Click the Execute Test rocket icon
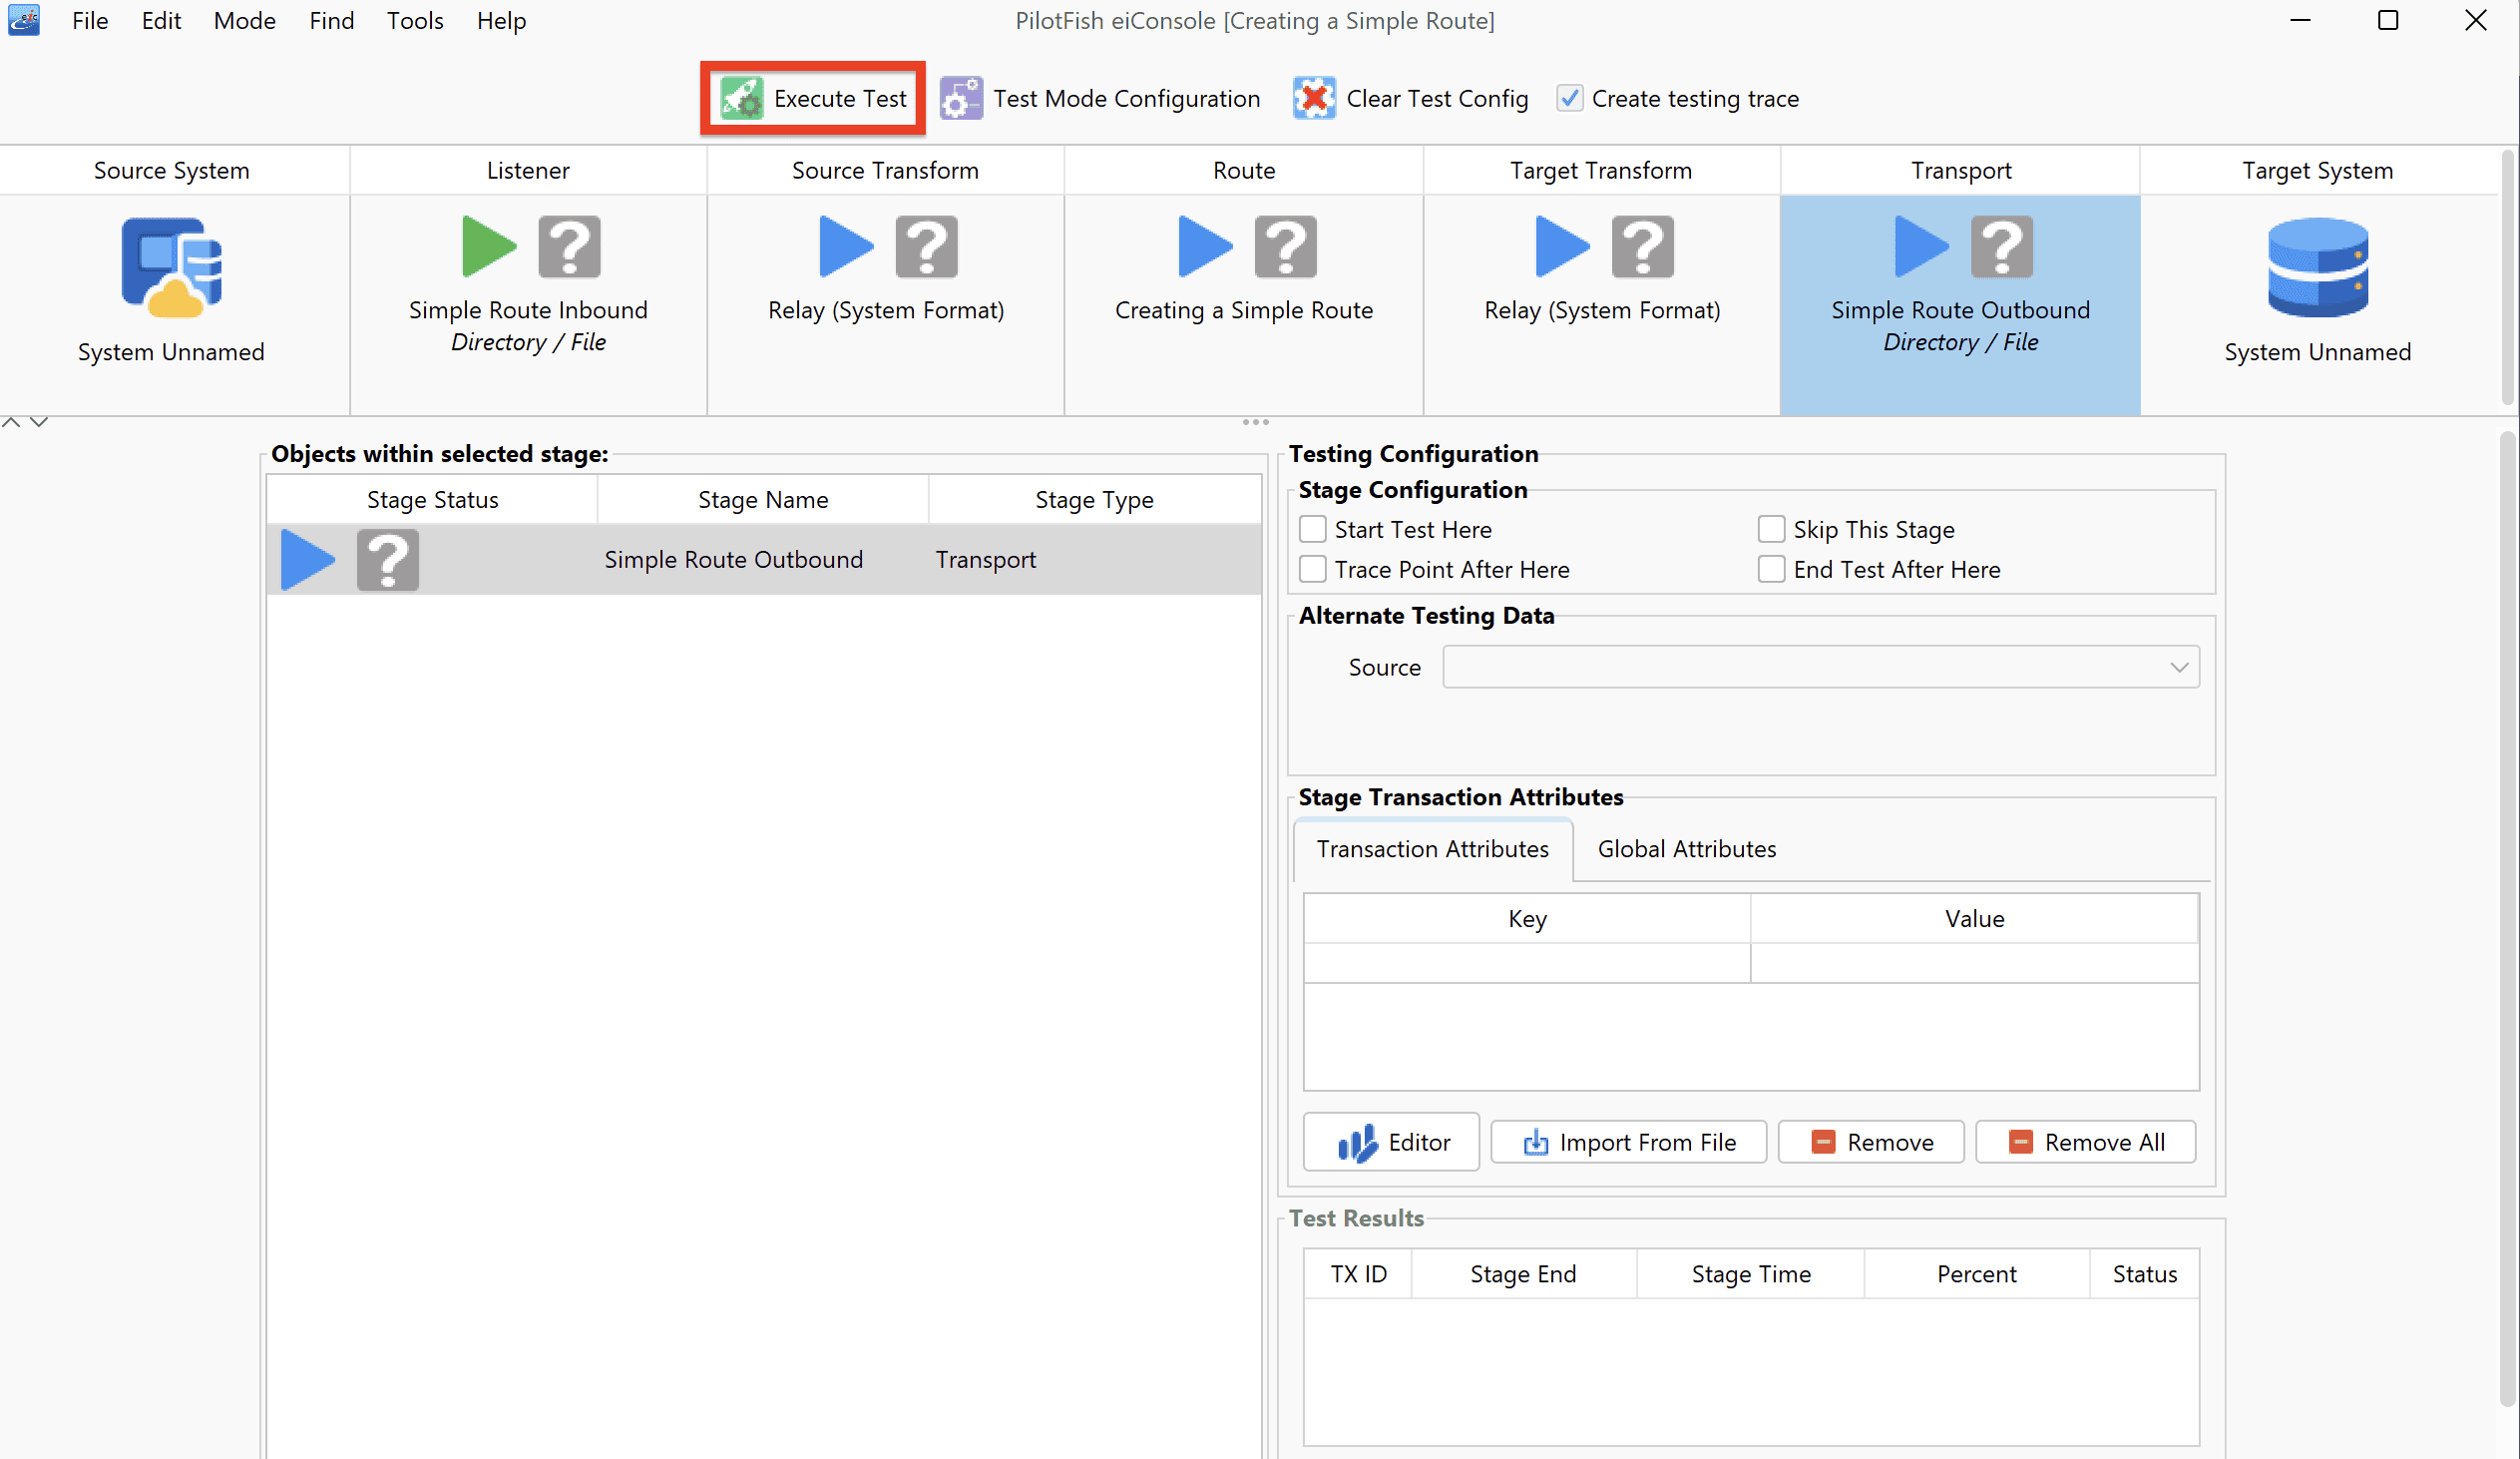Image resolution: width=2520 pixels, height=1459 pixels. click(x=742, y=98)
